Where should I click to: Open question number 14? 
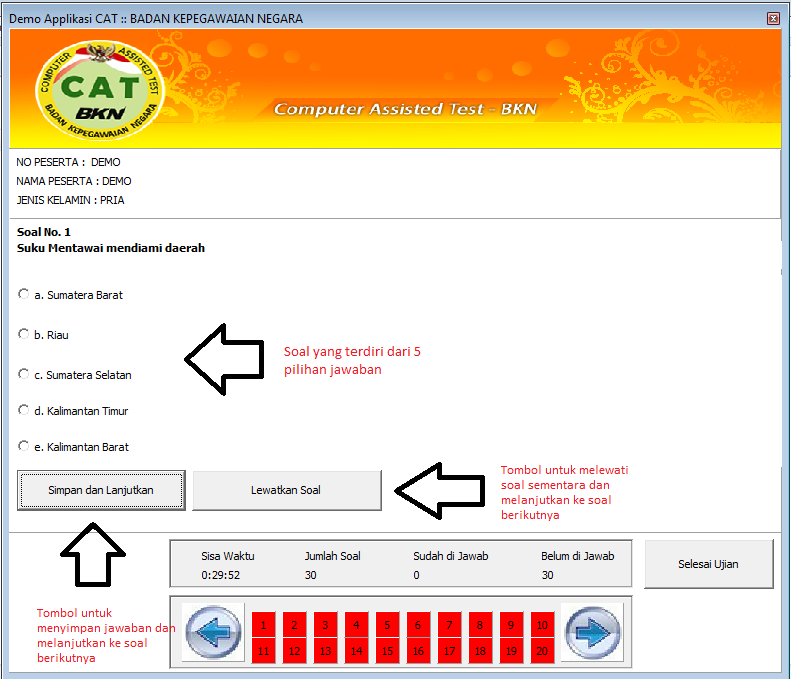(357, 651)
